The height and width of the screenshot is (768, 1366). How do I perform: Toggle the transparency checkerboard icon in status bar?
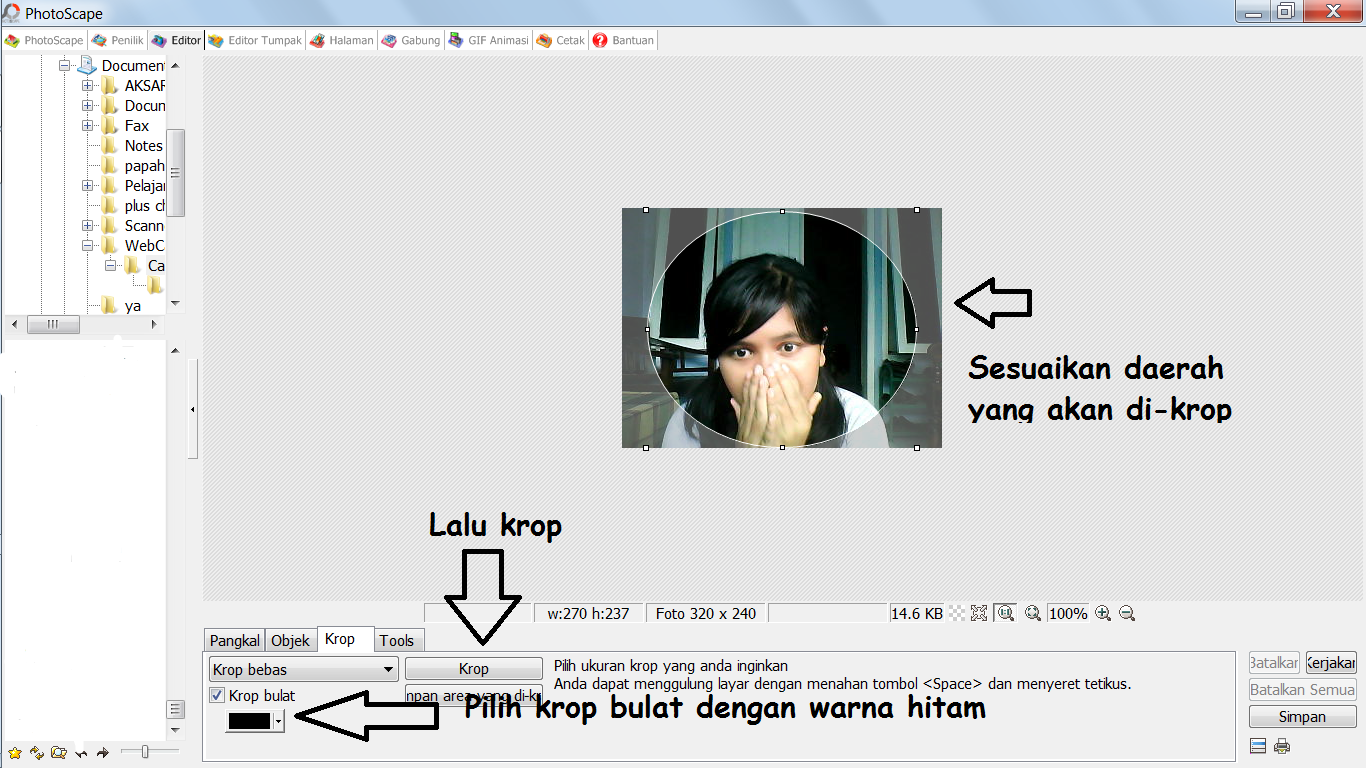coord(957,613)
